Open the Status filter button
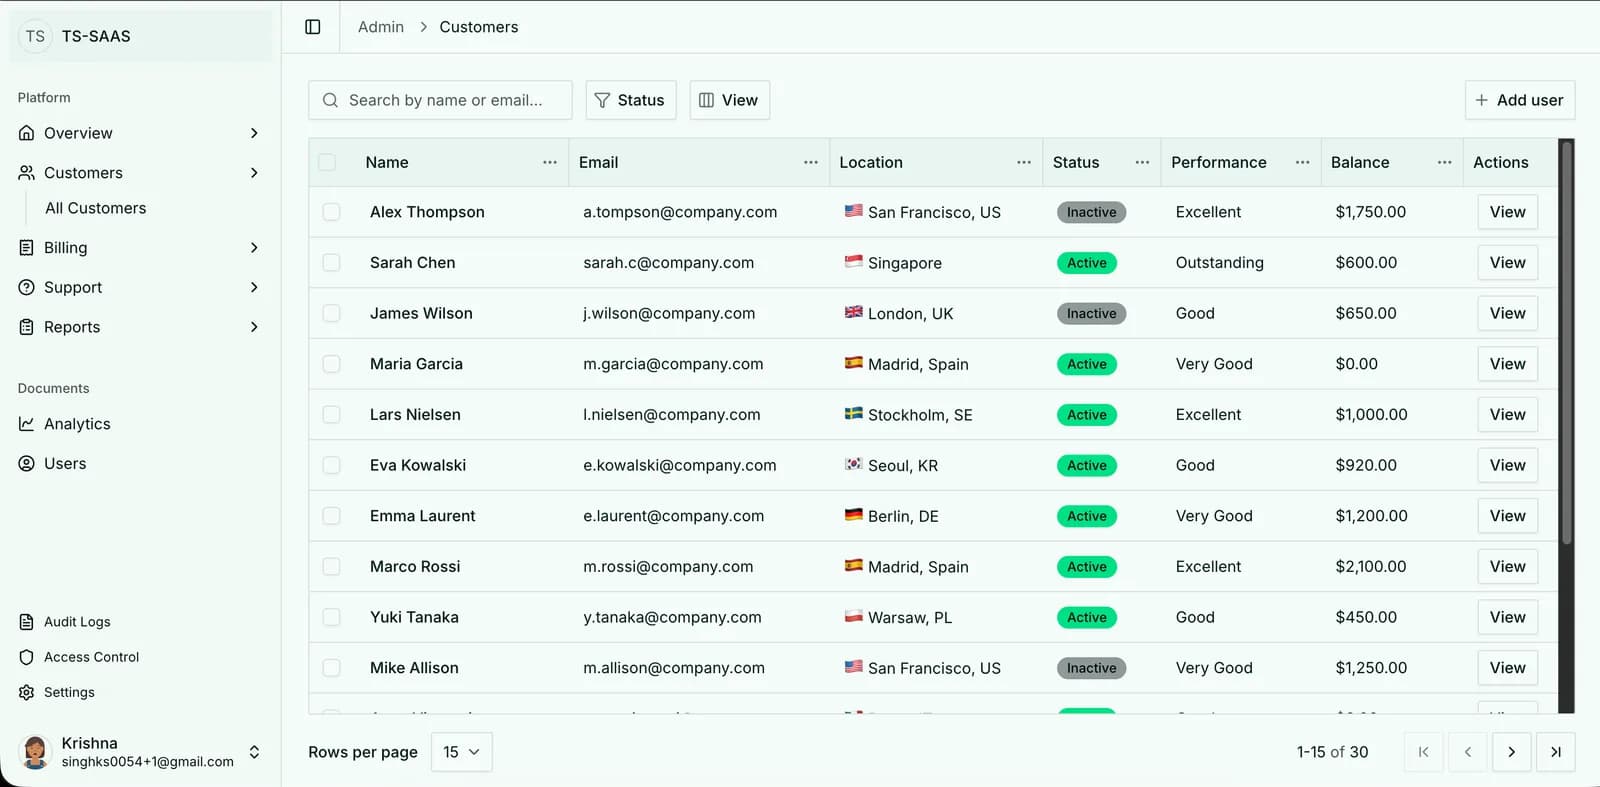The width and height of the screenshot is (1600, 787). coord(631,100)
